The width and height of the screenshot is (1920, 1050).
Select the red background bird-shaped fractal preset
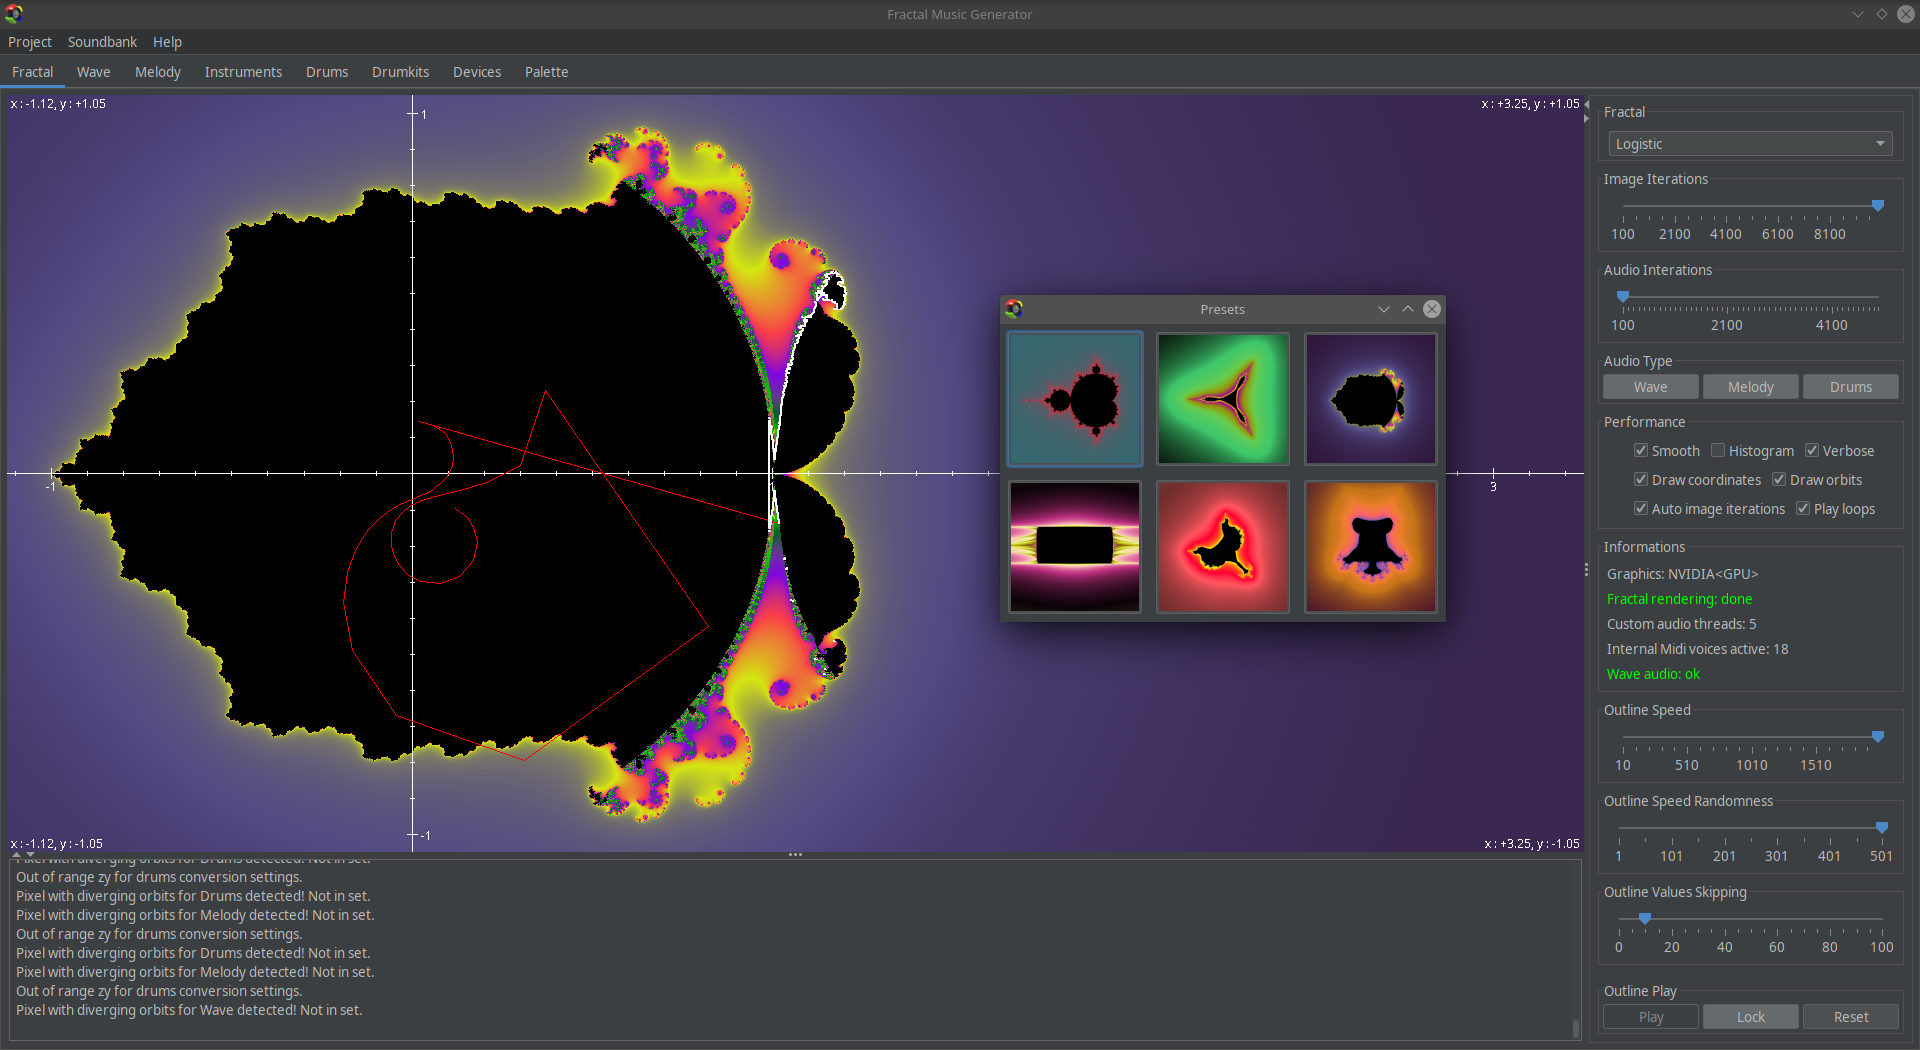(1223, 547)
